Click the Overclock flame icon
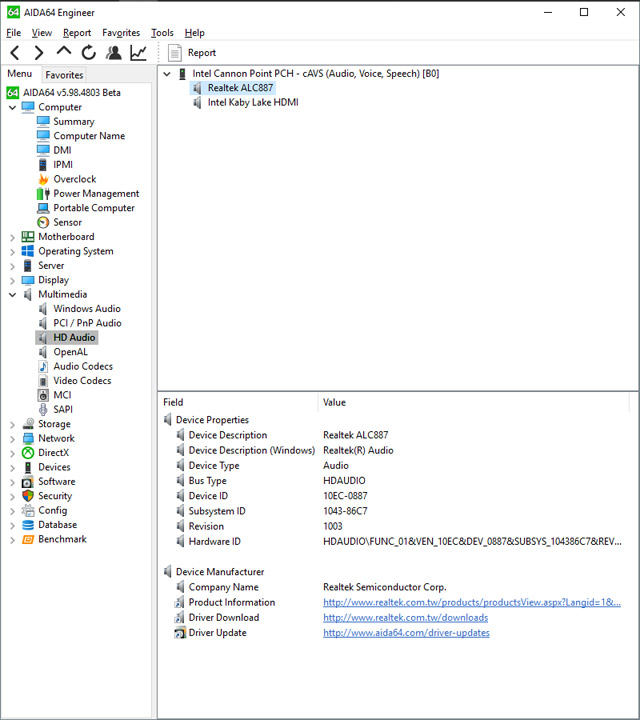 pos(43,179)
